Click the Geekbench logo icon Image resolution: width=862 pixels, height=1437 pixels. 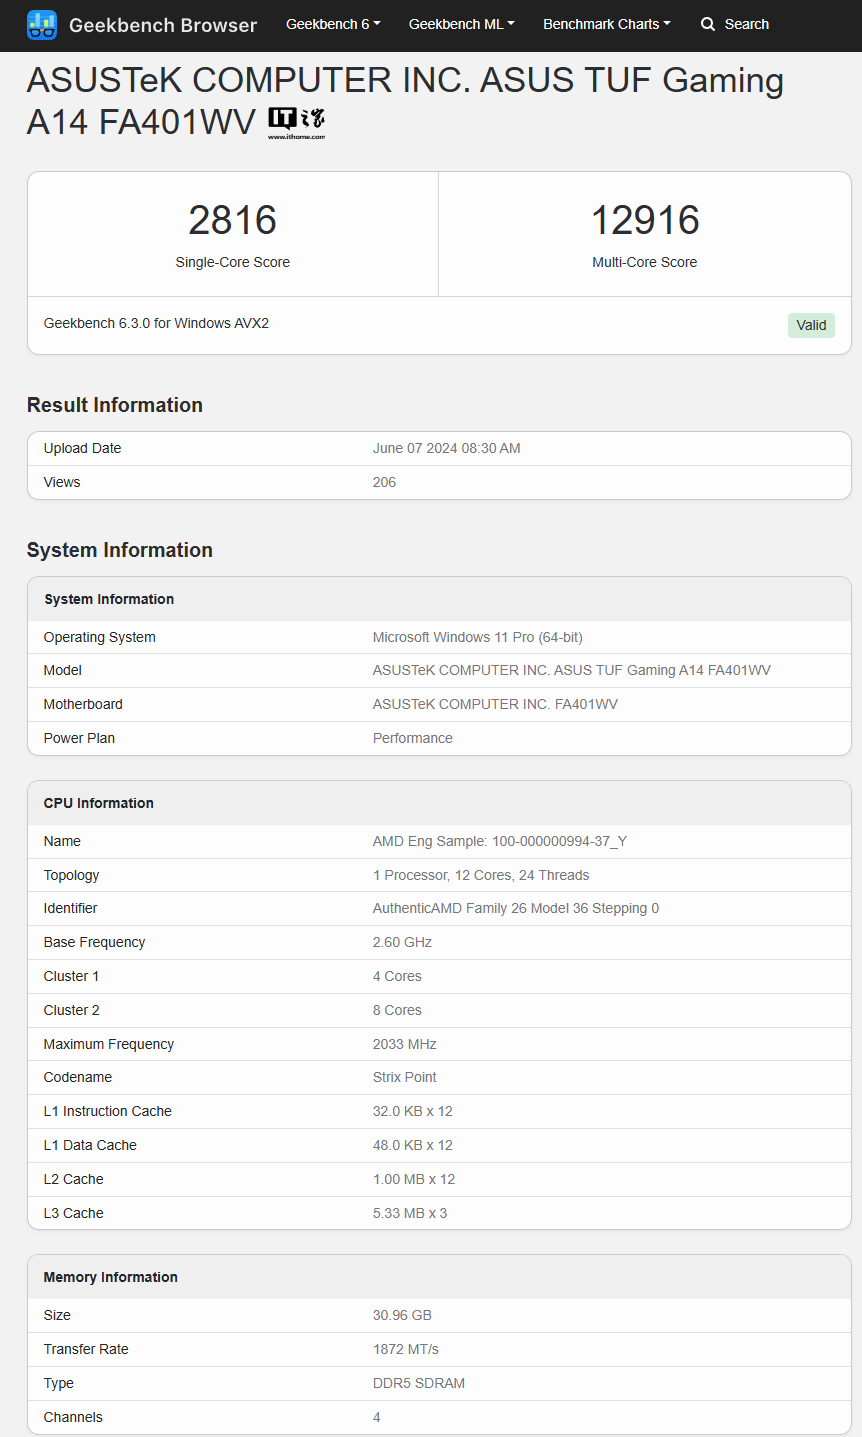coord(42,25)
